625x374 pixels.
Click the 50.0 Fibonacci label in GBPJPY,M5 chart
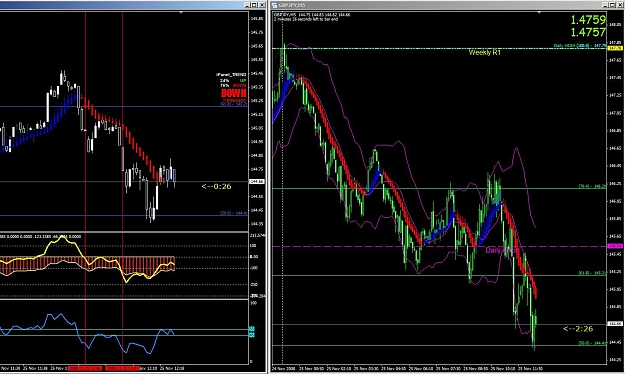pos(592,343)
